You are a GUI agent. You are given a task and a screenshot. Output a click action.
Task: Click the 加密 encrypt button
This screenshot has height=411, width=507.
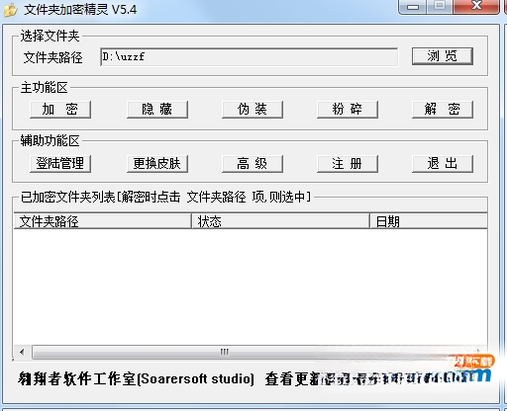60,109
